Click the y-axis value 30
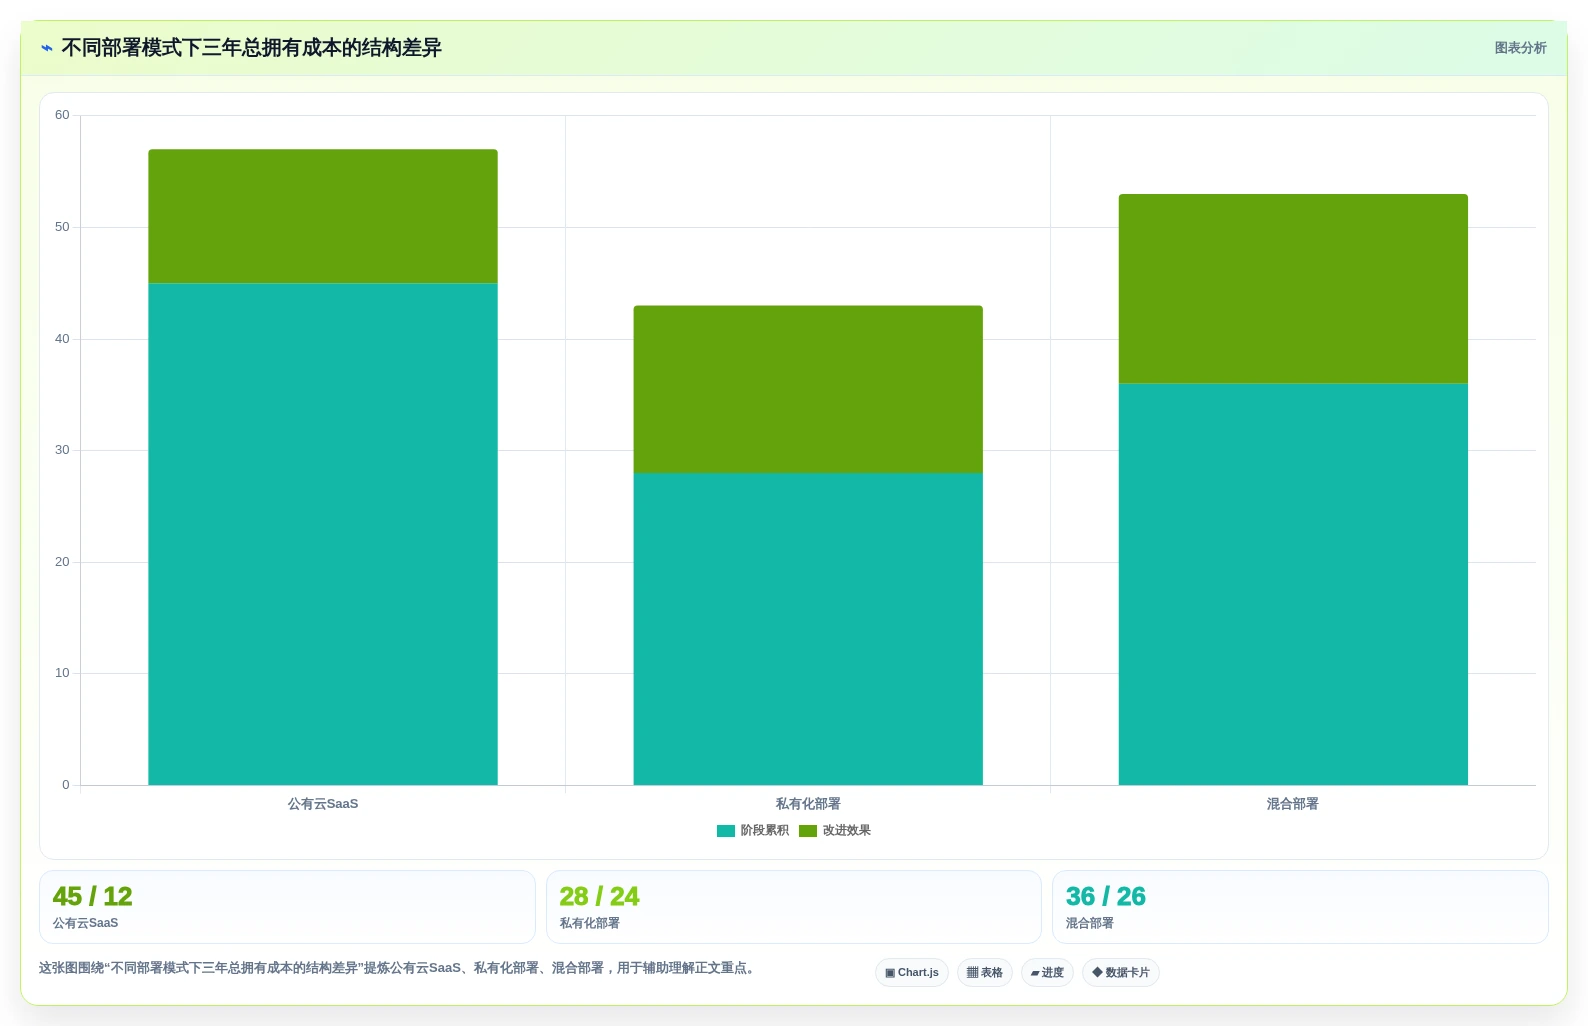This screenshot has width=1588, height=1026. tap(62, 450)
